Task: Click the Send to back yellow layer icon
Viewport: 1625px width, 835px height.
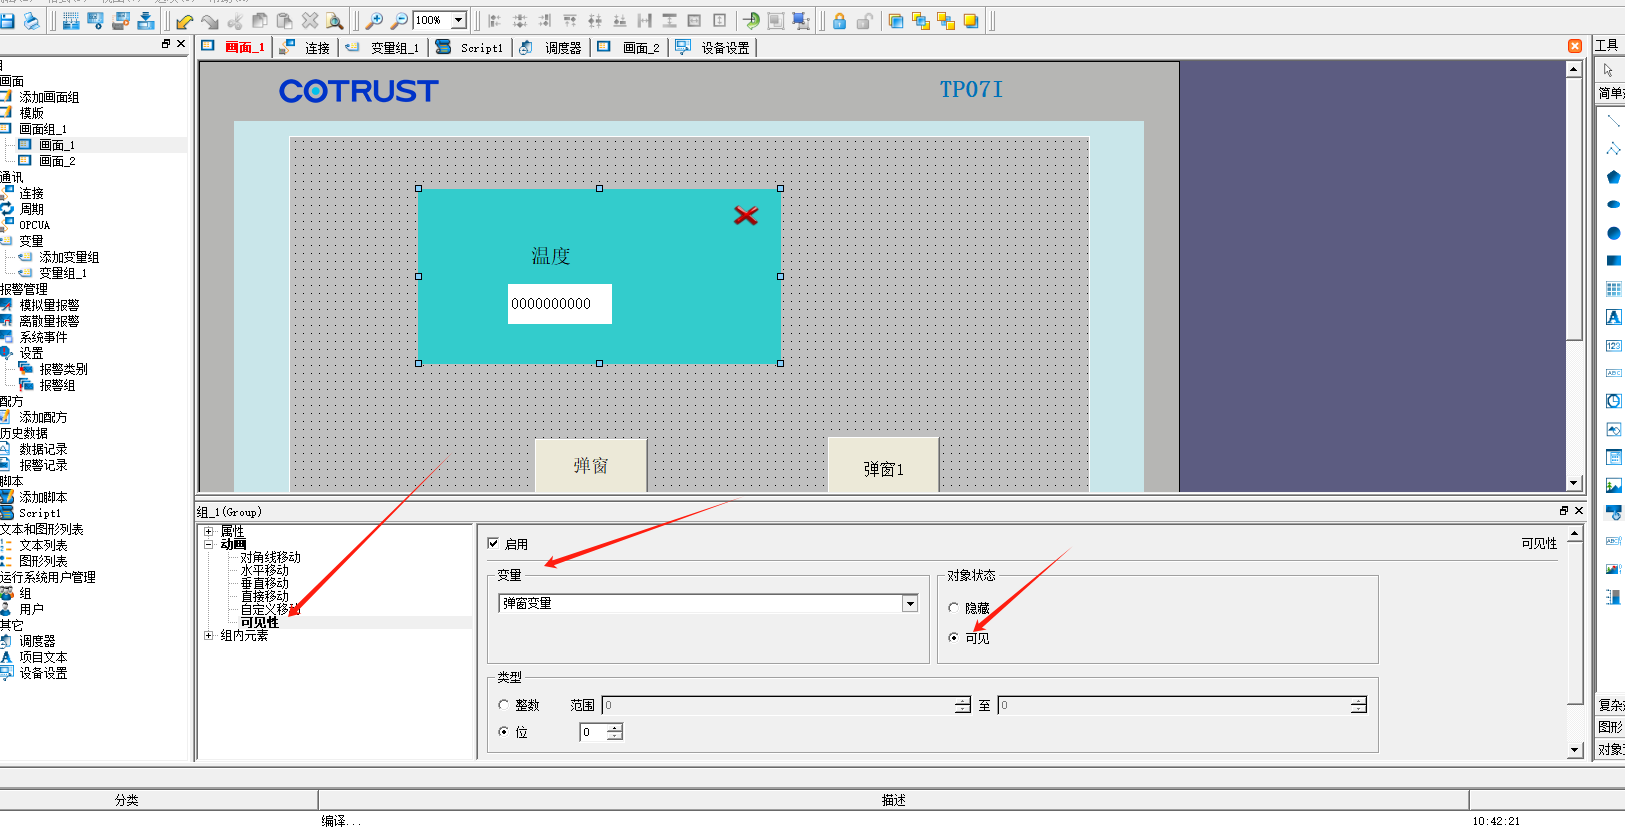Action: [971, 20]
